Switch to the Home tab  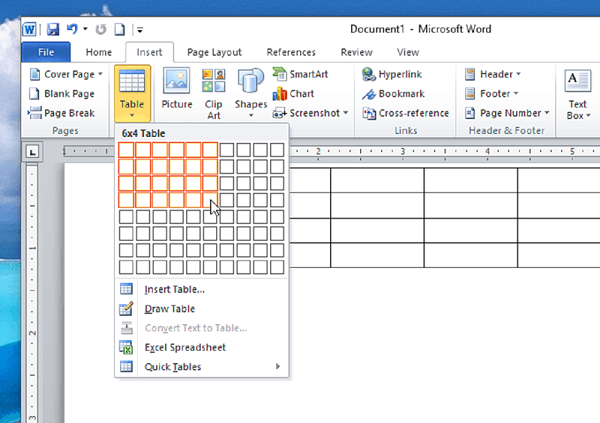click(99, 52)
